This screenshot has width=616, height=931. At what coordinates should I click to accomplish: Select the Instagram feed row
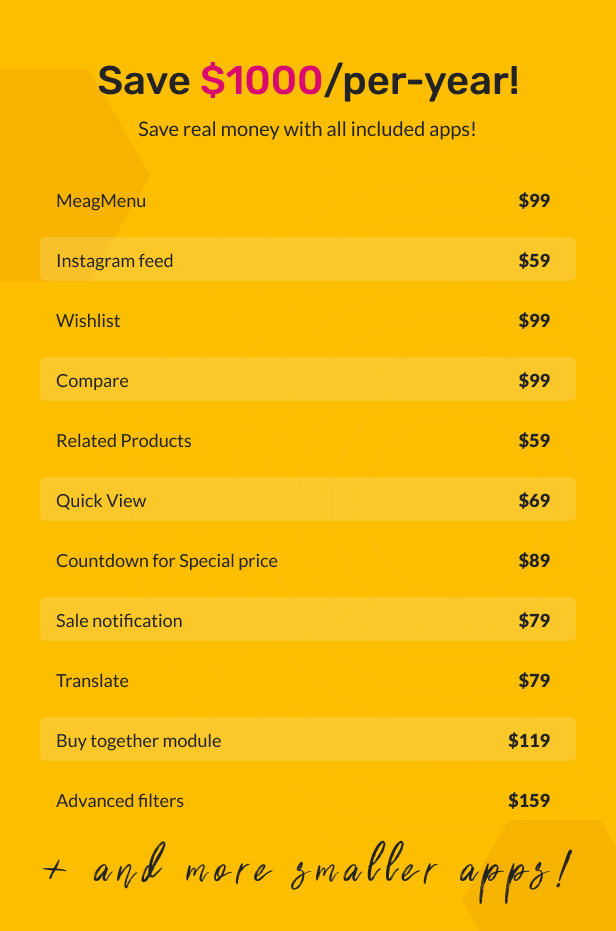(115, 261)
